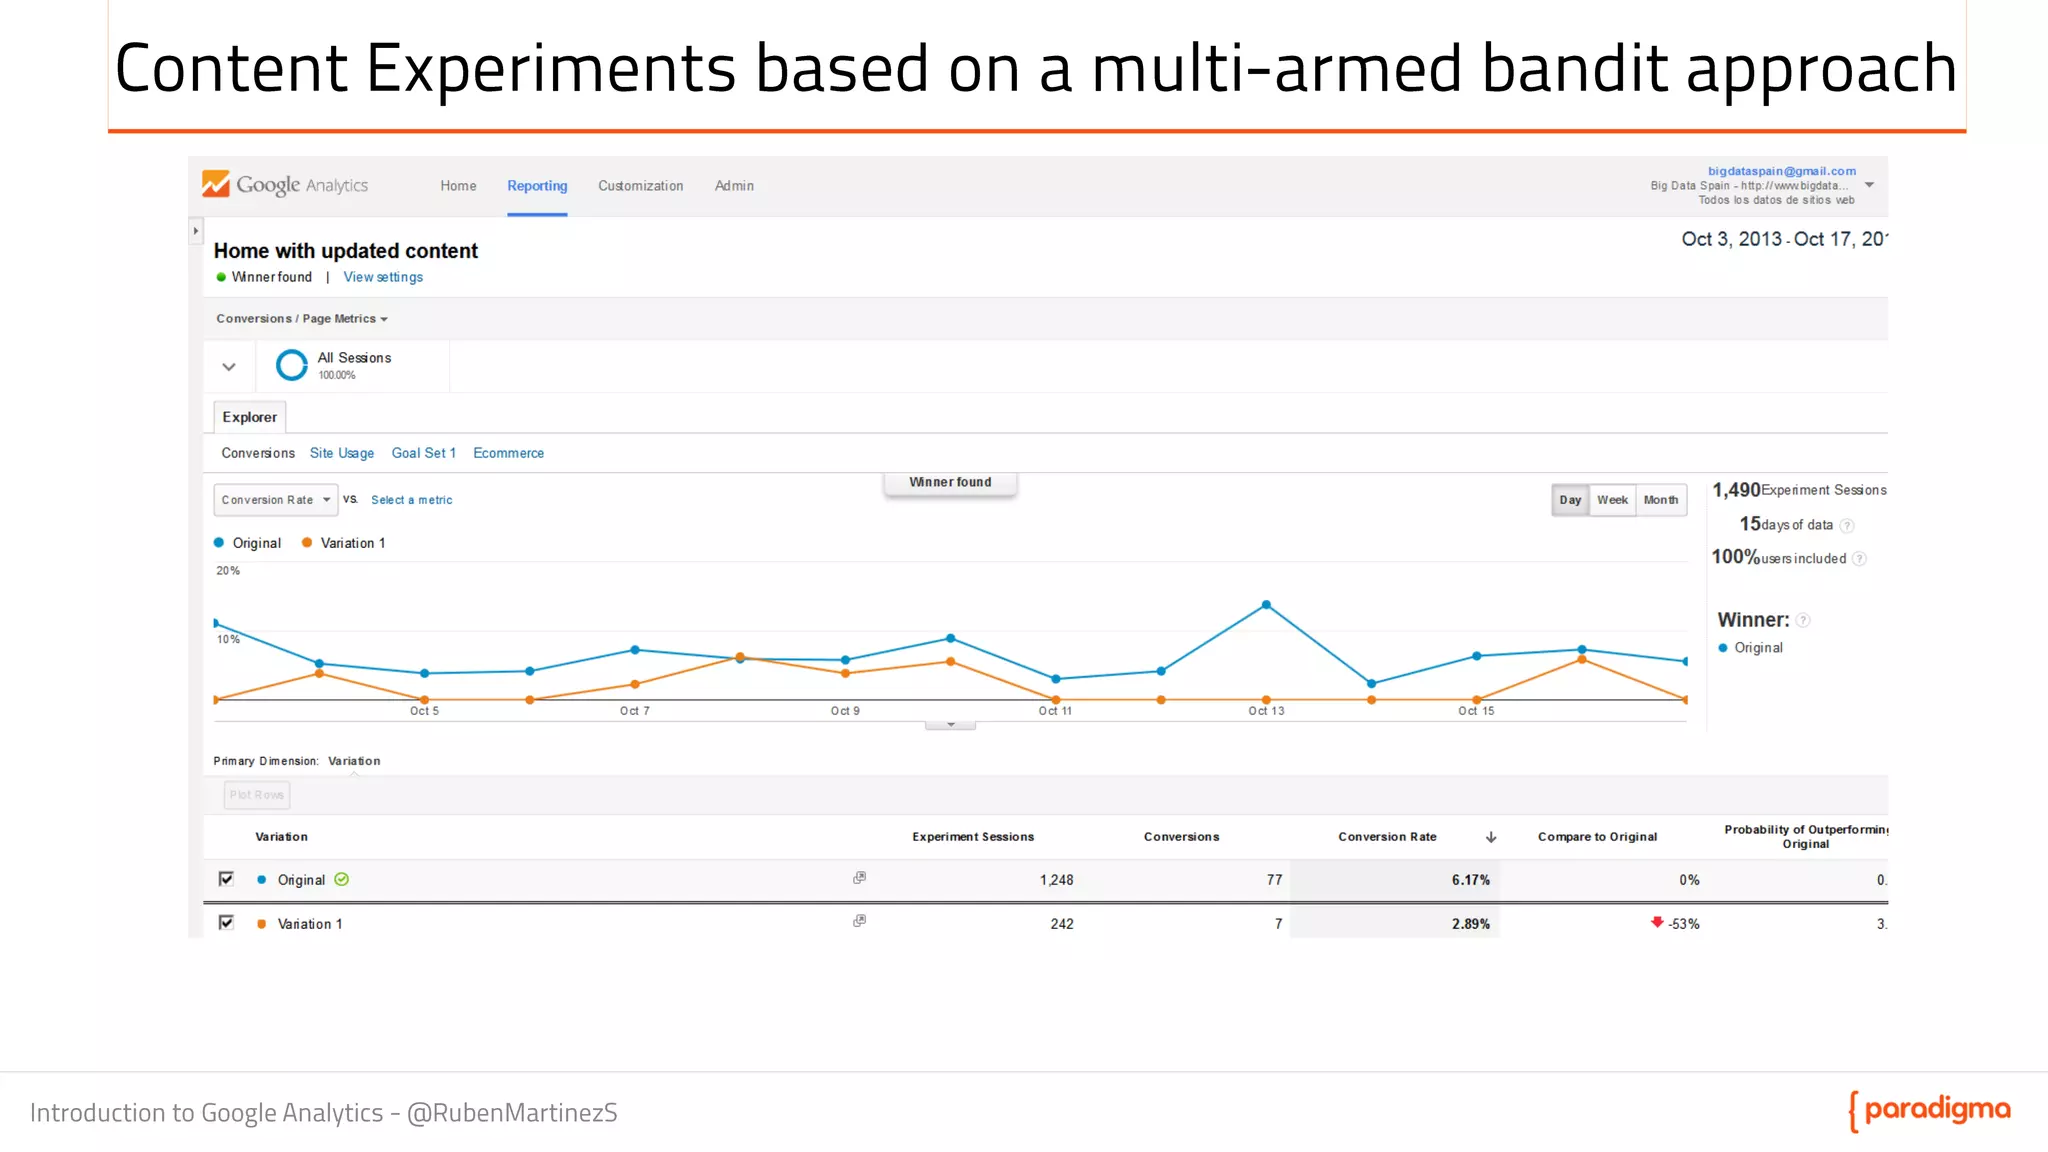This screenshot has width=2048, height=1152.
Task: Click the green winner checkmark beside Original
Action: pos(342,880)
